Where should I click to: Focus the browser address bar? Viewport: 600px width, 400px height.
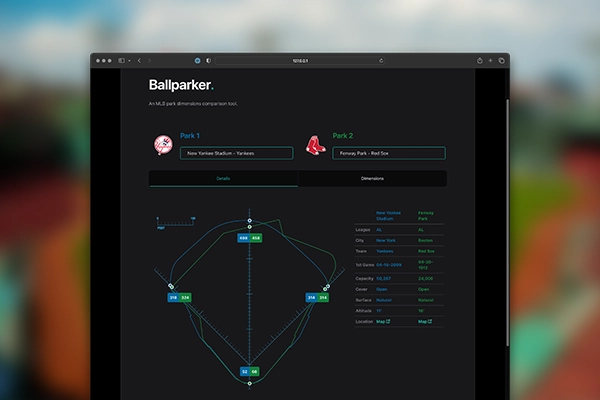click(x=300, y=60)
